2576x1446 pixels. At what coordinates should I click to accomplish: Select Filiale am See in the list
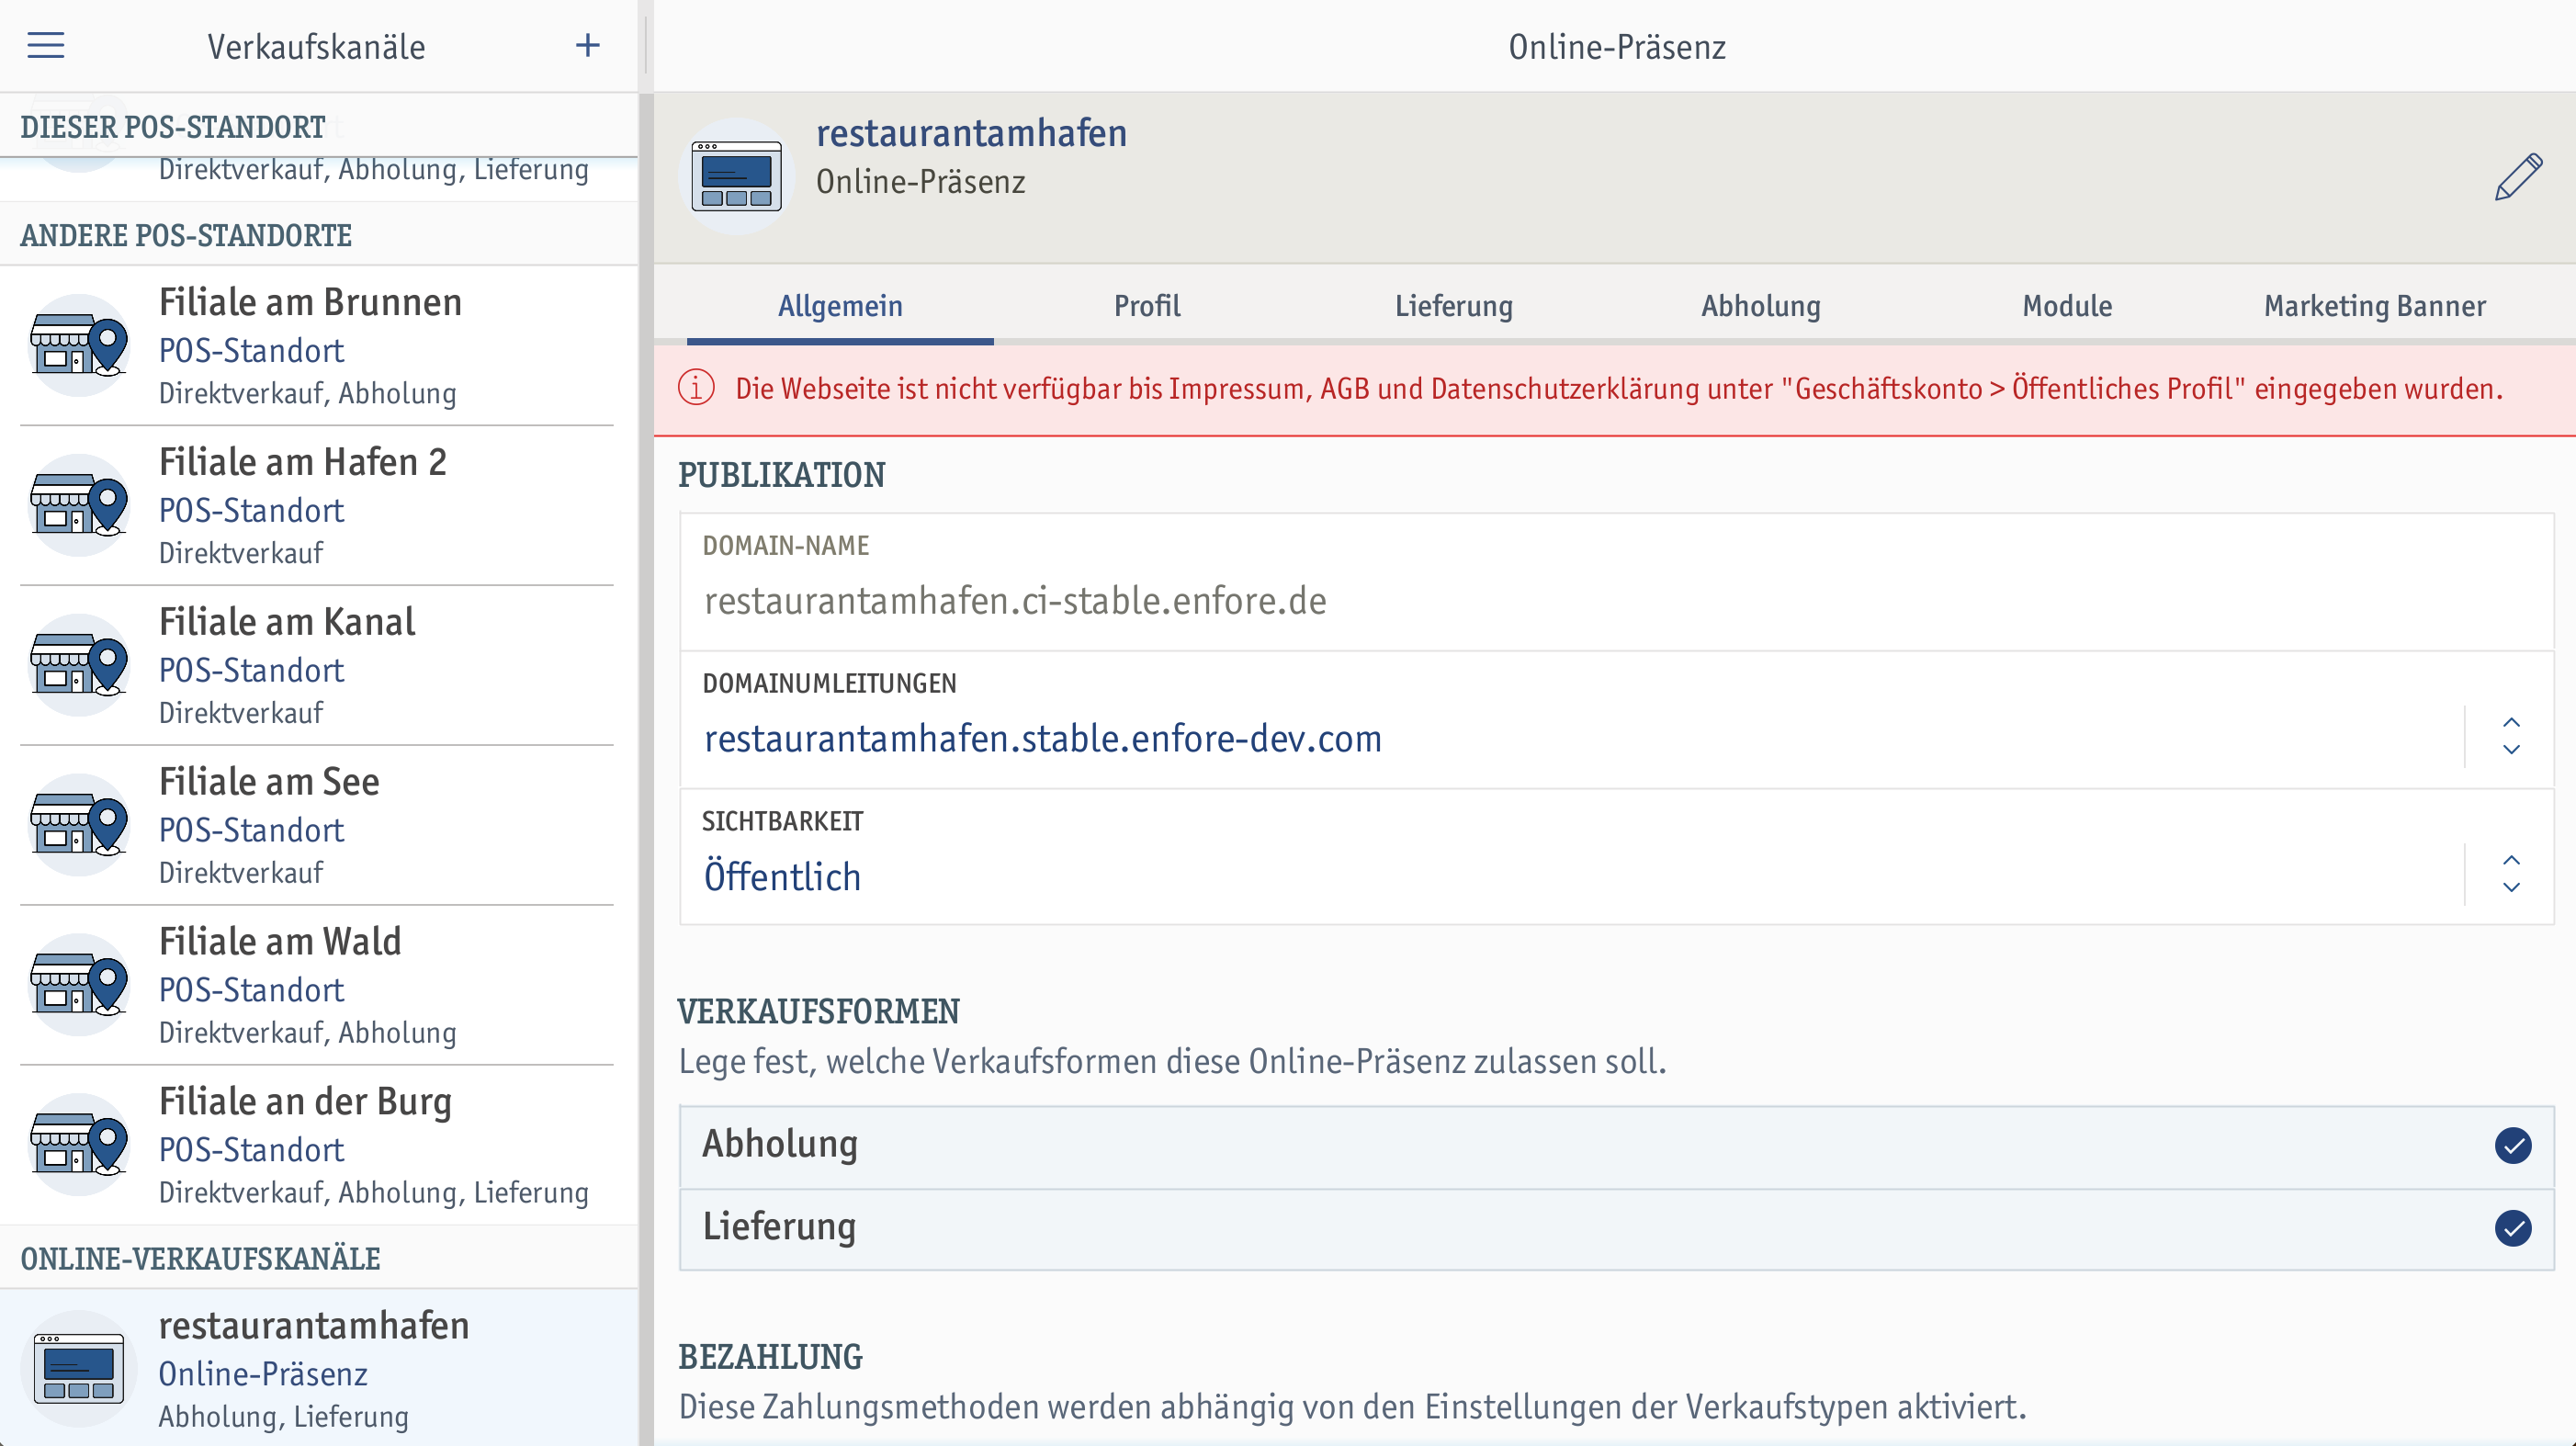[318, 826]
